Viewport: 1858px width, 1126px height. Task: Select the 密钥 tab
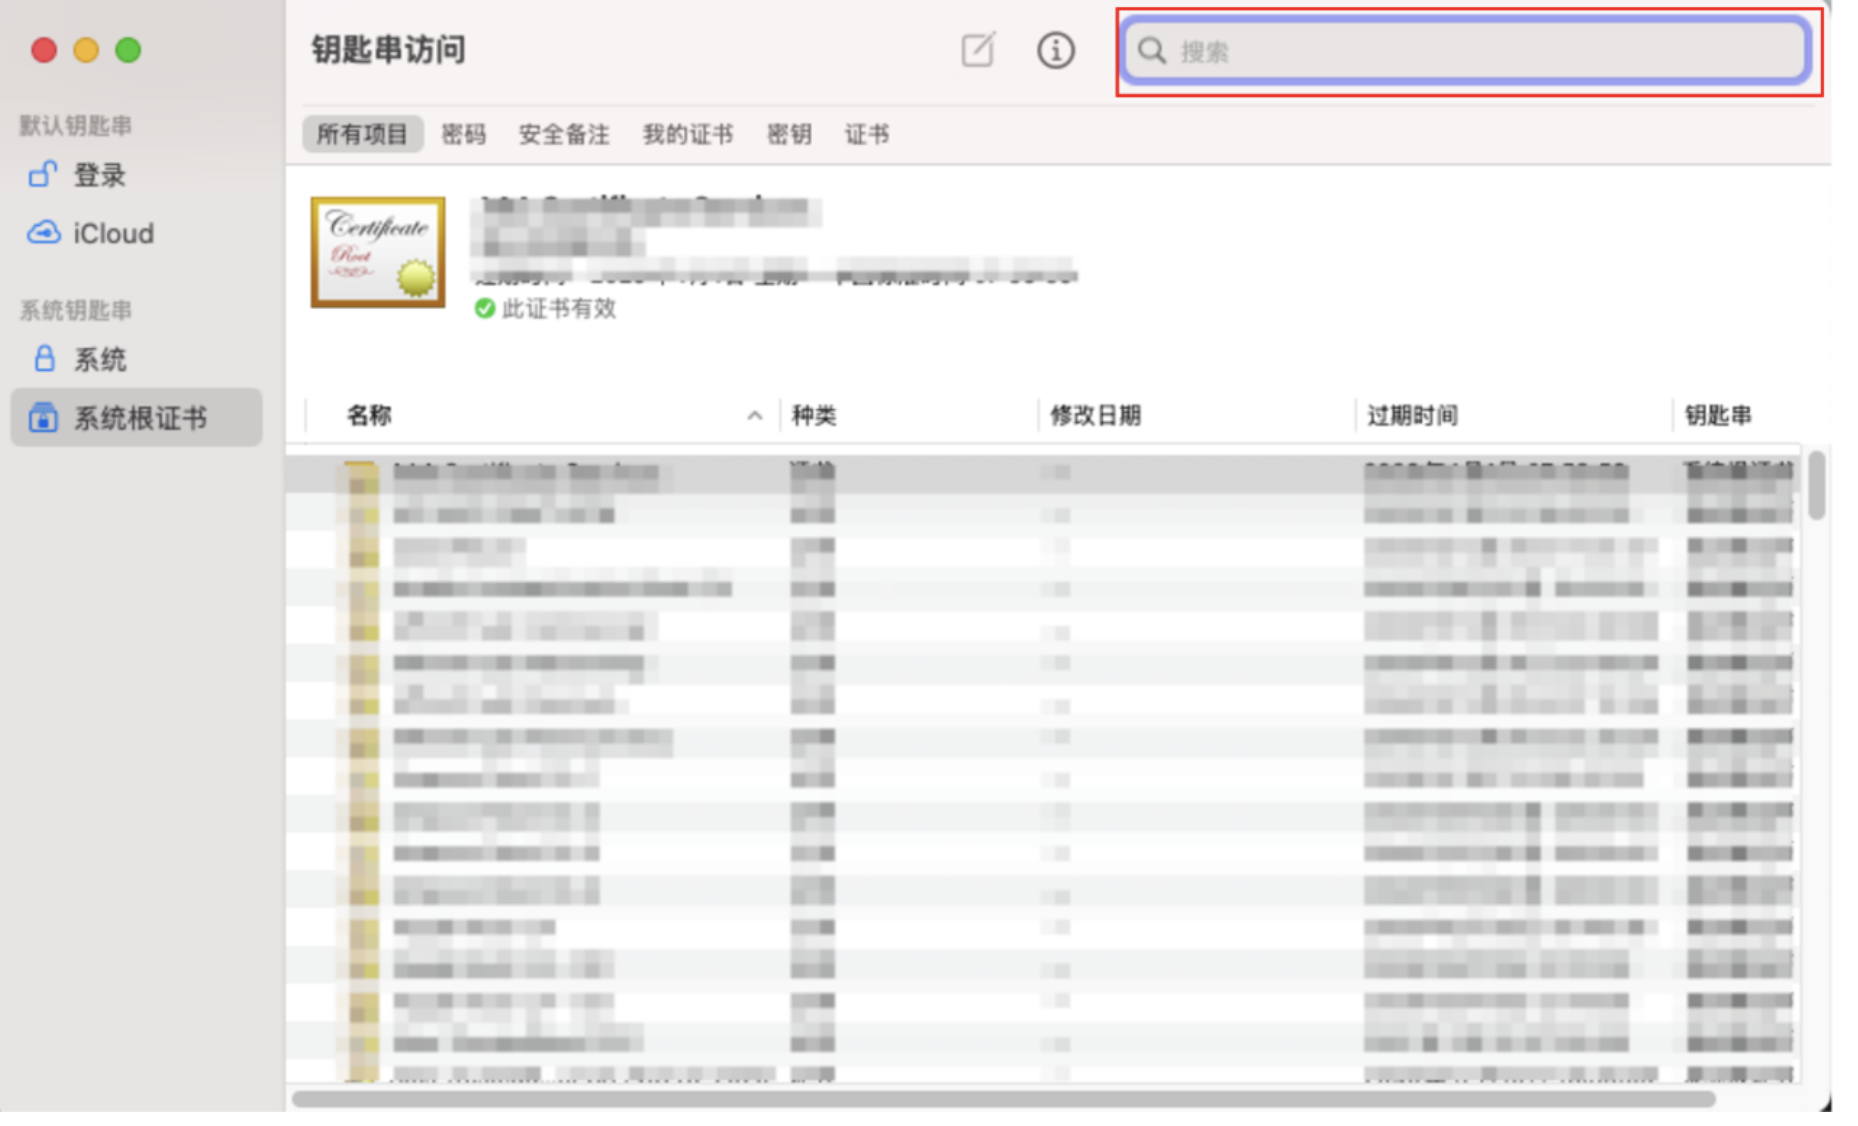tap(788, 134)
